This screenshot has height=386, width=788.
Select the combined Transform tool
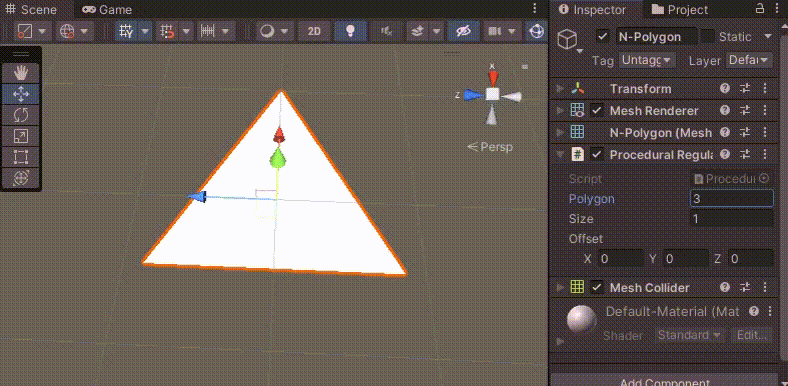pyautogui.click(x=21, y=178)
